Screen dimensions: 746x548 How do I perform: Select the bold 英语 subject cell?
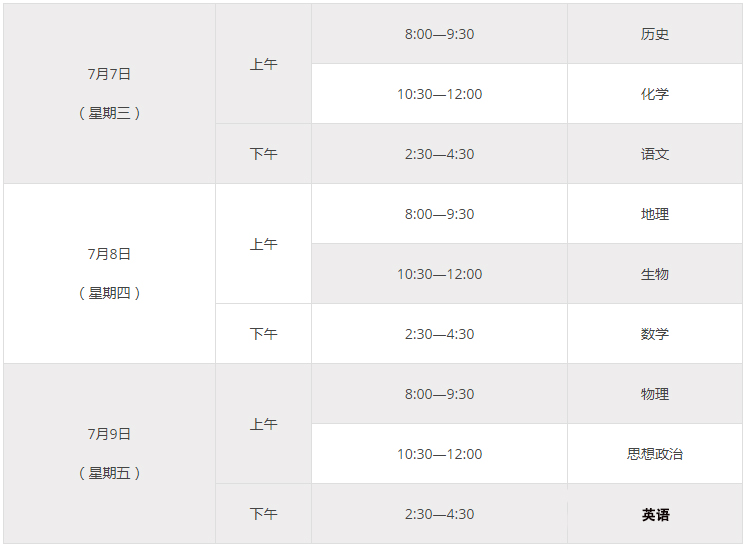[655, 514]
